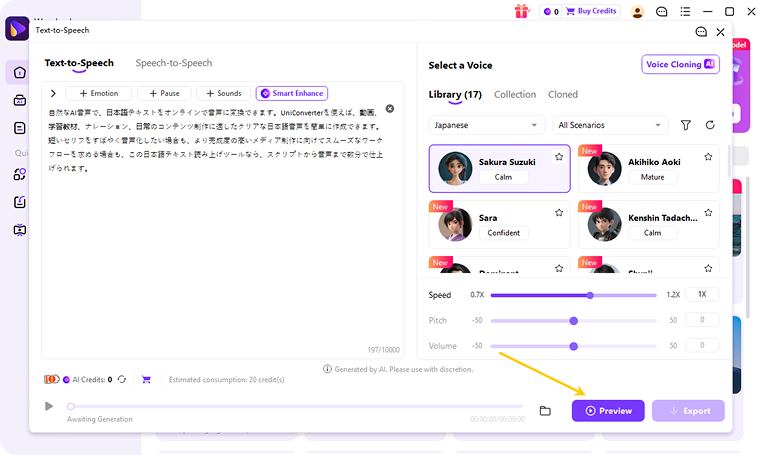Viewport: 764px width, 455px height.
Task: Open the main window support chat icon
Action: click(x=661, y=12)
